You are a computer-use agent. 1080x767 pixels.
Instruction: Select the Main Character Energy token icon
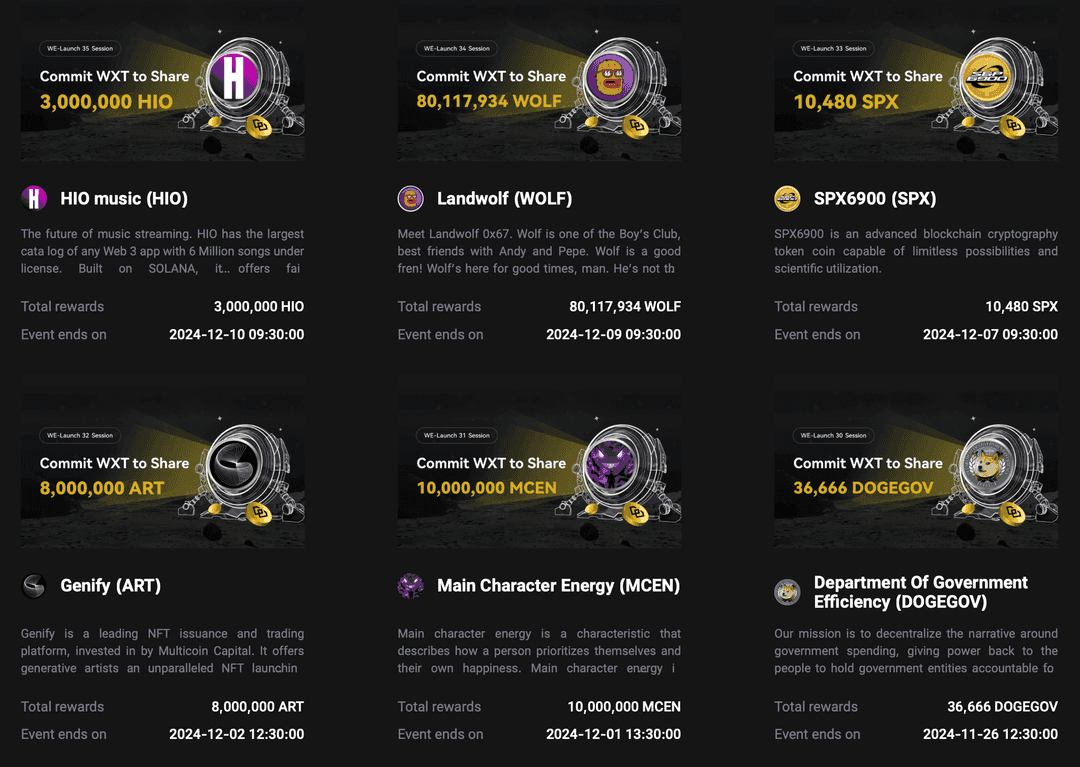point(410,586)
